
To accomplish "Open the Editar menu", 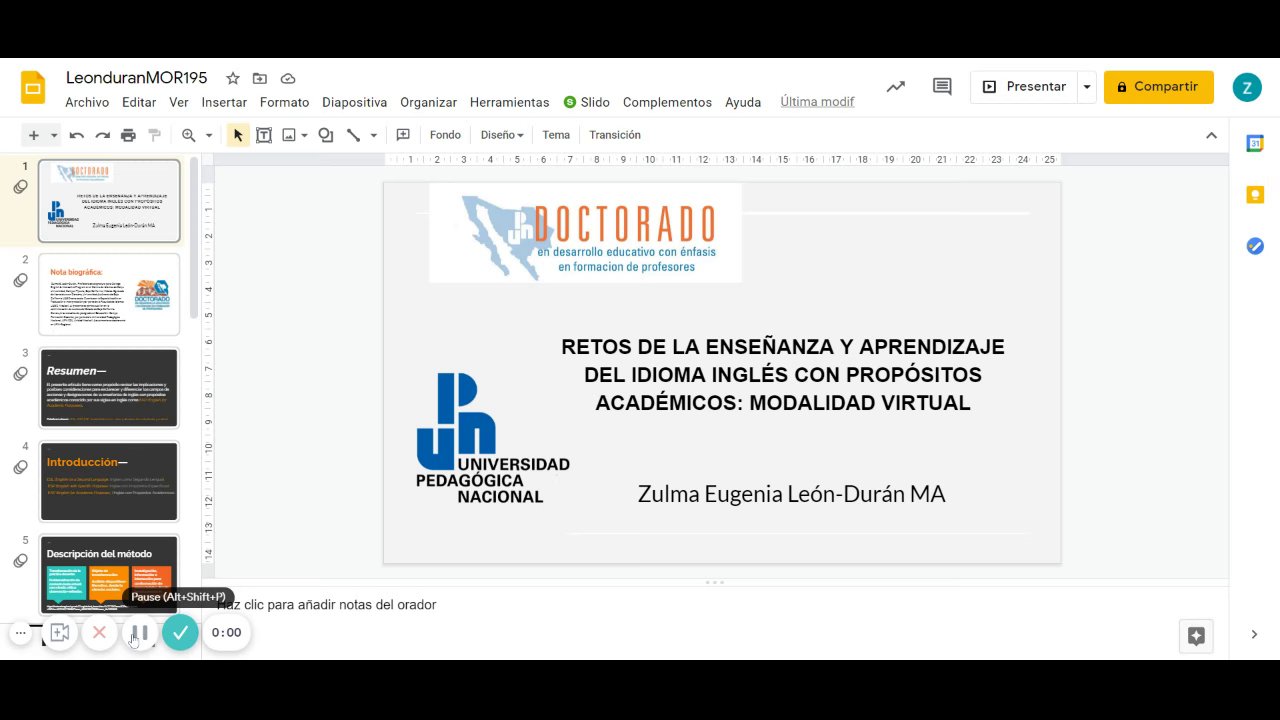I will [x=139, y=102].
